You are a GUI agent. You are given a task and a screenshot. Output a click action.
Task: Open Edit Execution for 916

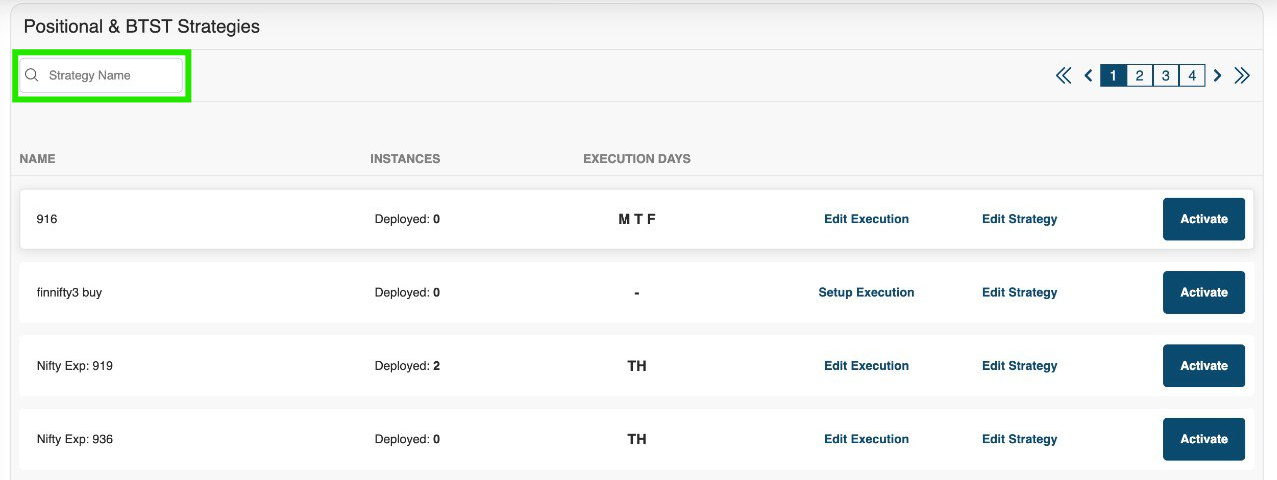[866, 219]
